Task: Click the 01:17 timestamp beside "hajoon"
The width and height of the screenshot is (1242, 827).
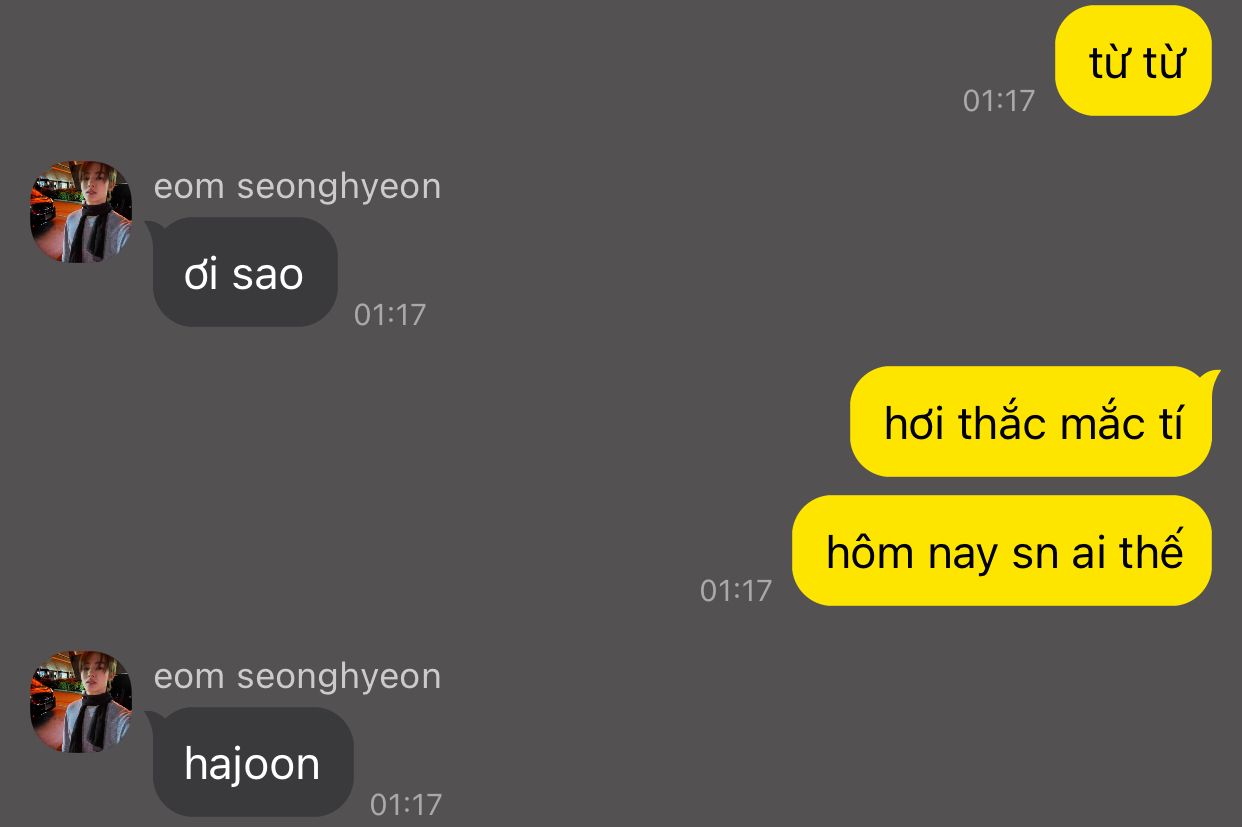Action: (x=406, y=804)
